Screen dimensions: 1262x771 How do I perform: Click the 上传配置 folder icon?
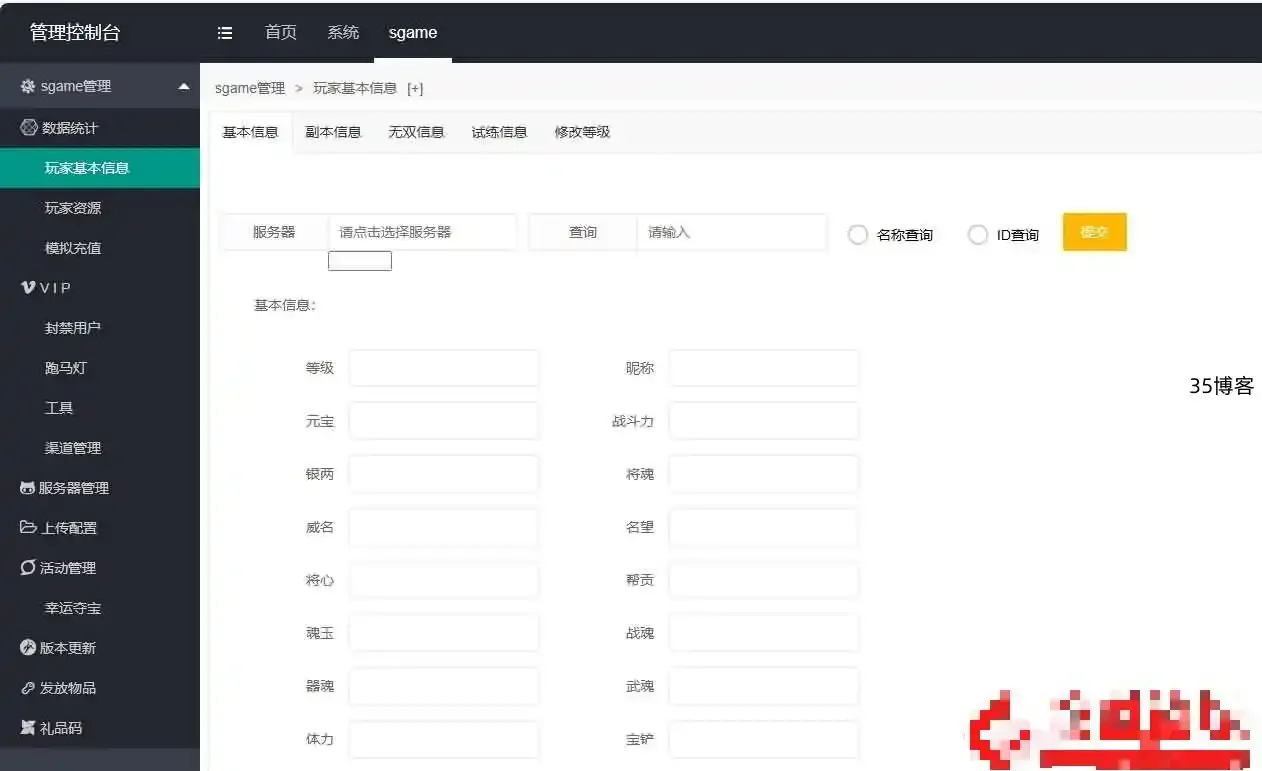28,527
